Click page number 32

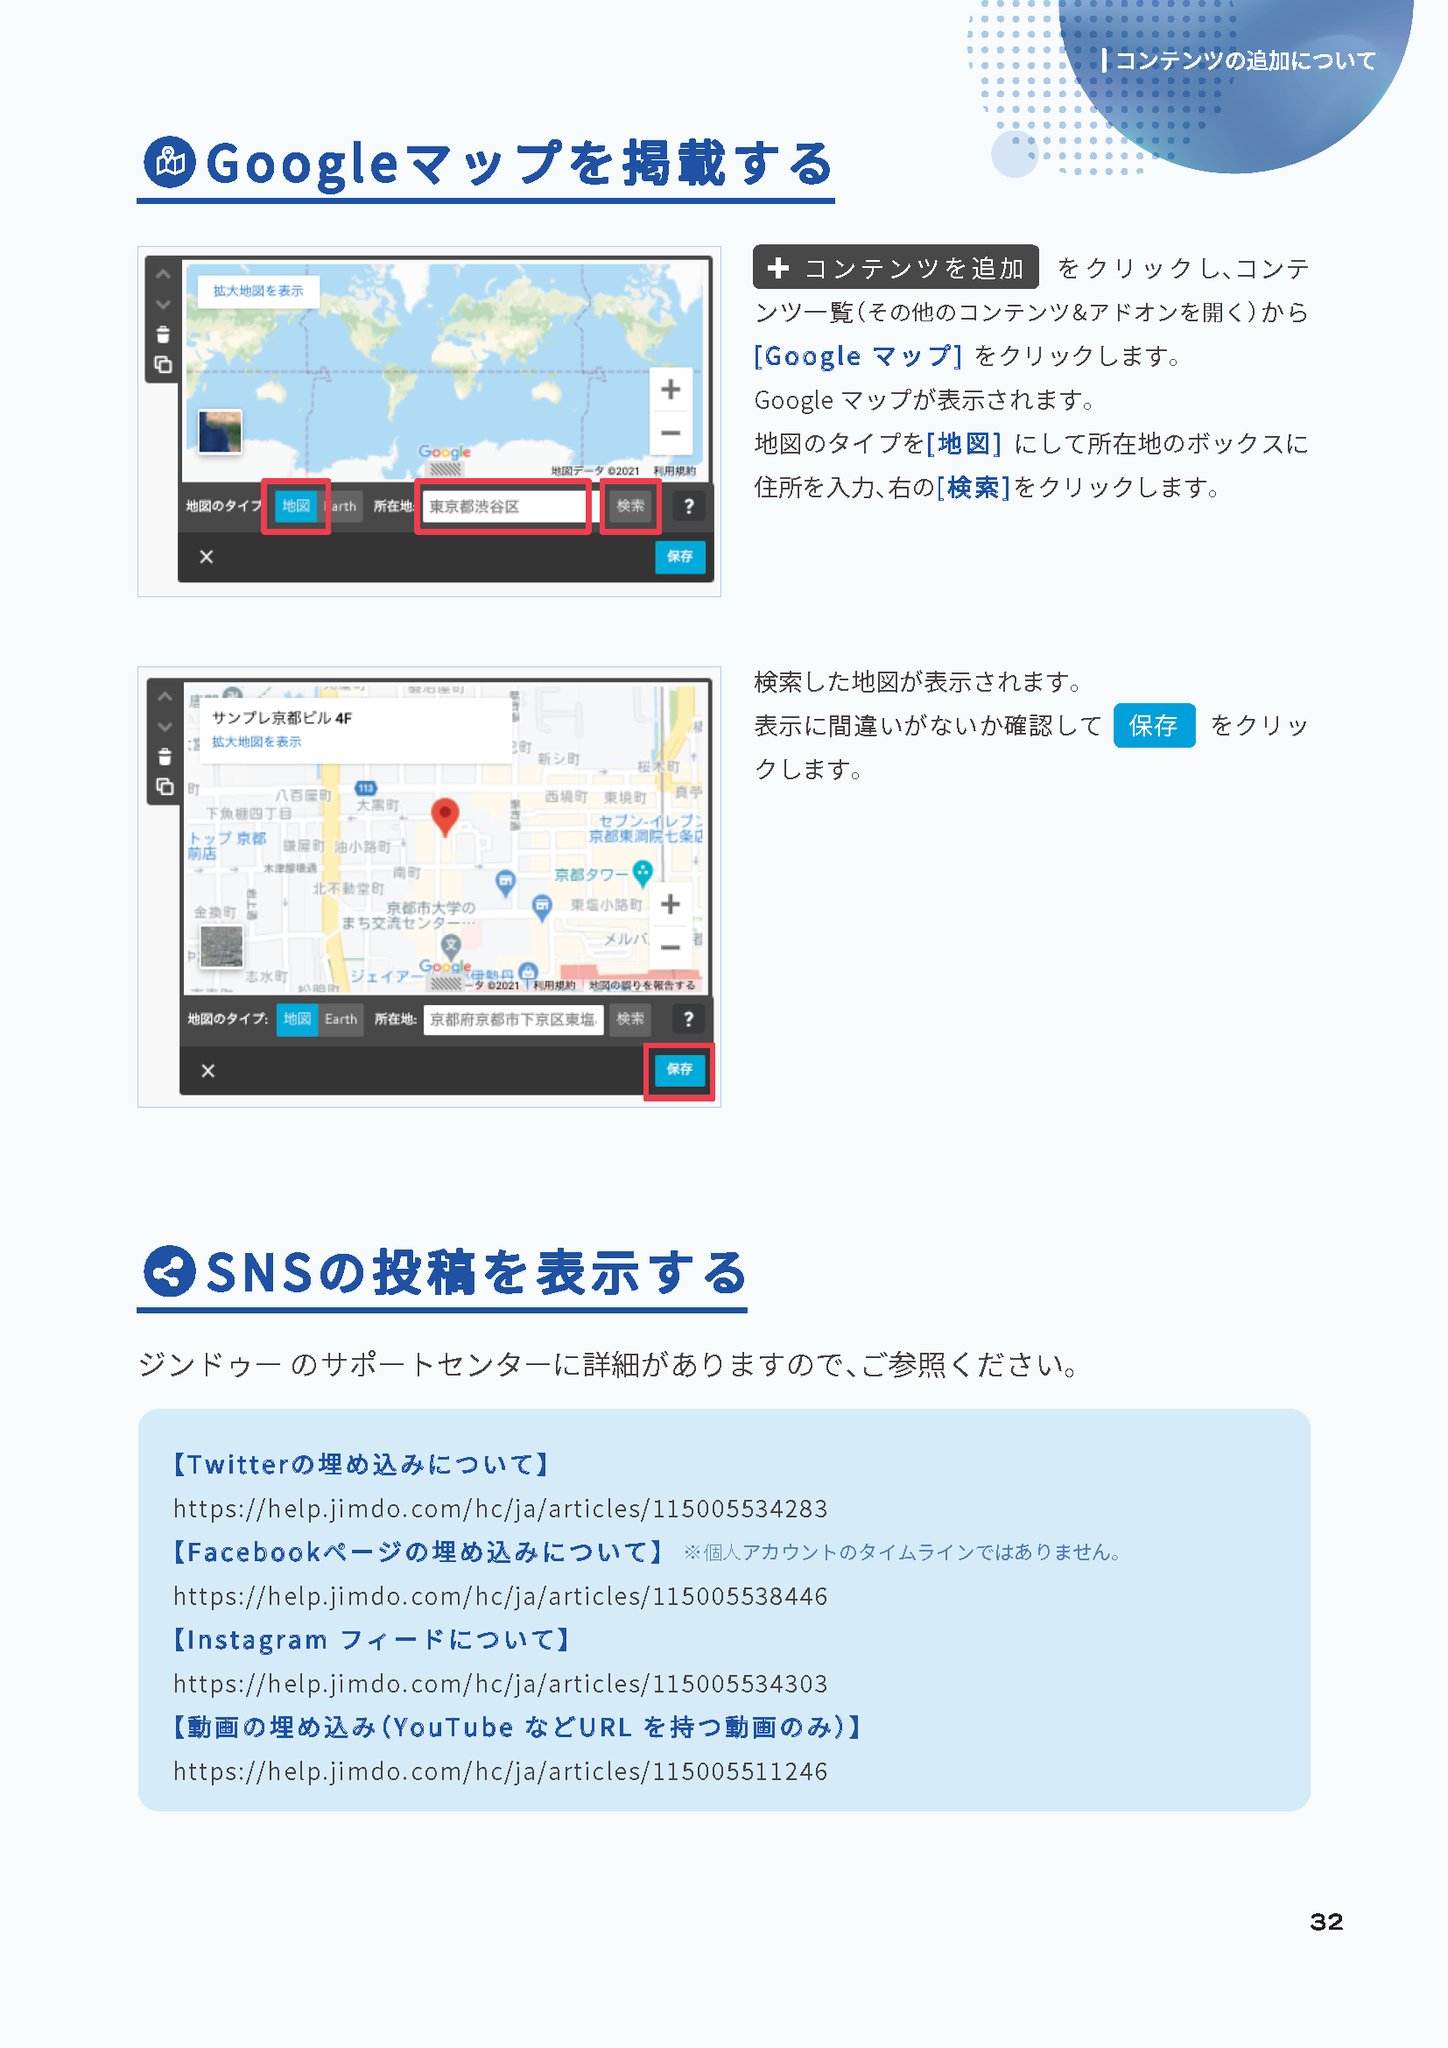(x=1326, y=1922)
